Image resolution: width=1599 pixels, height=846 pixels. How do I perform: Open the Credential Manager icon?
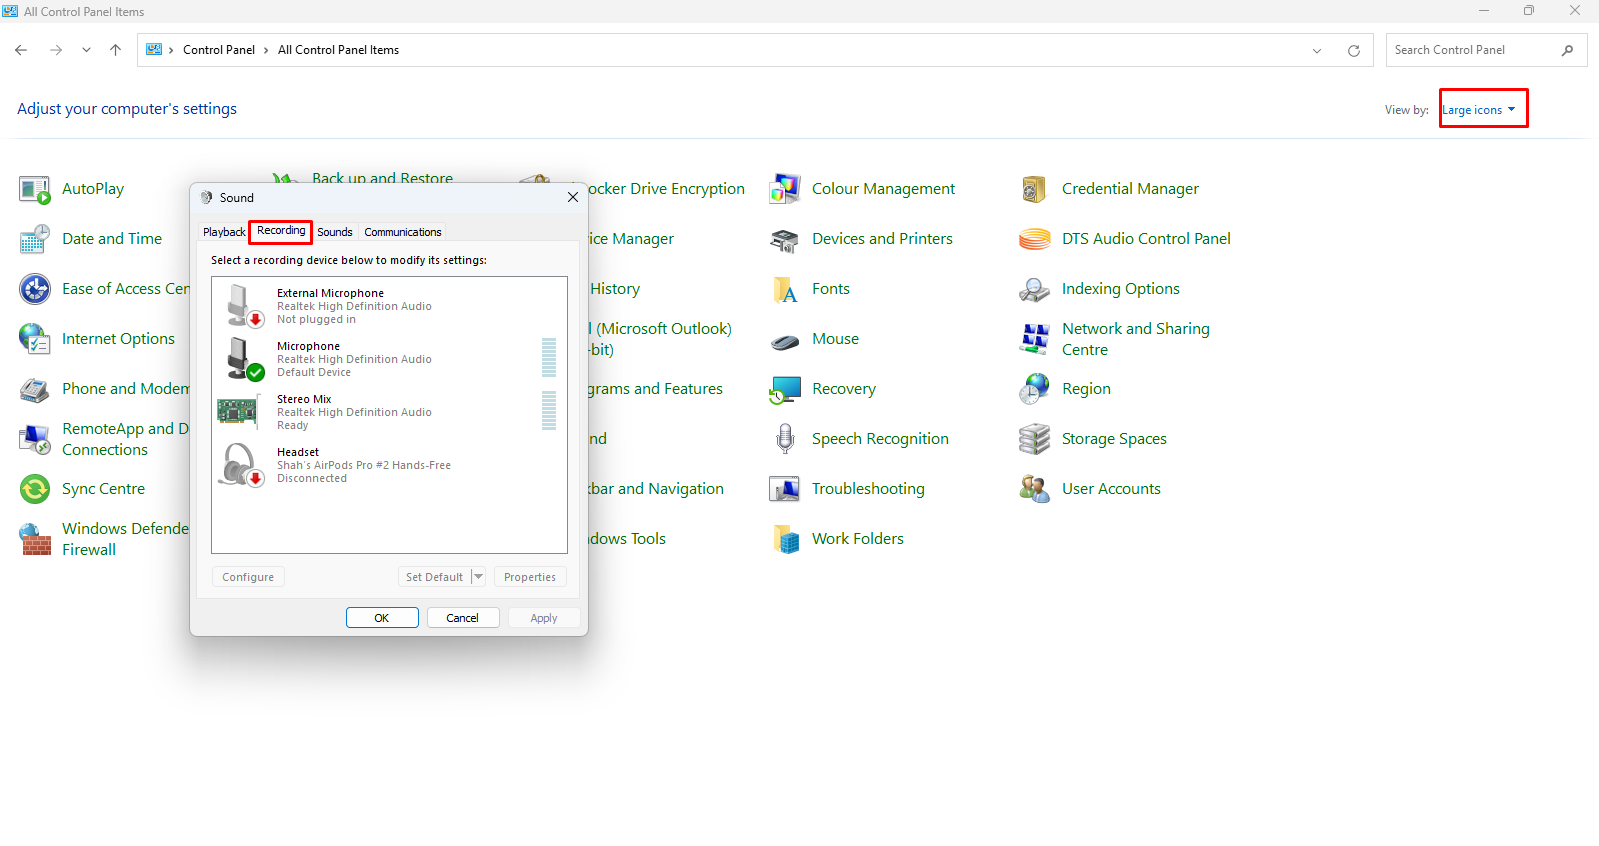click(1034, 189)
